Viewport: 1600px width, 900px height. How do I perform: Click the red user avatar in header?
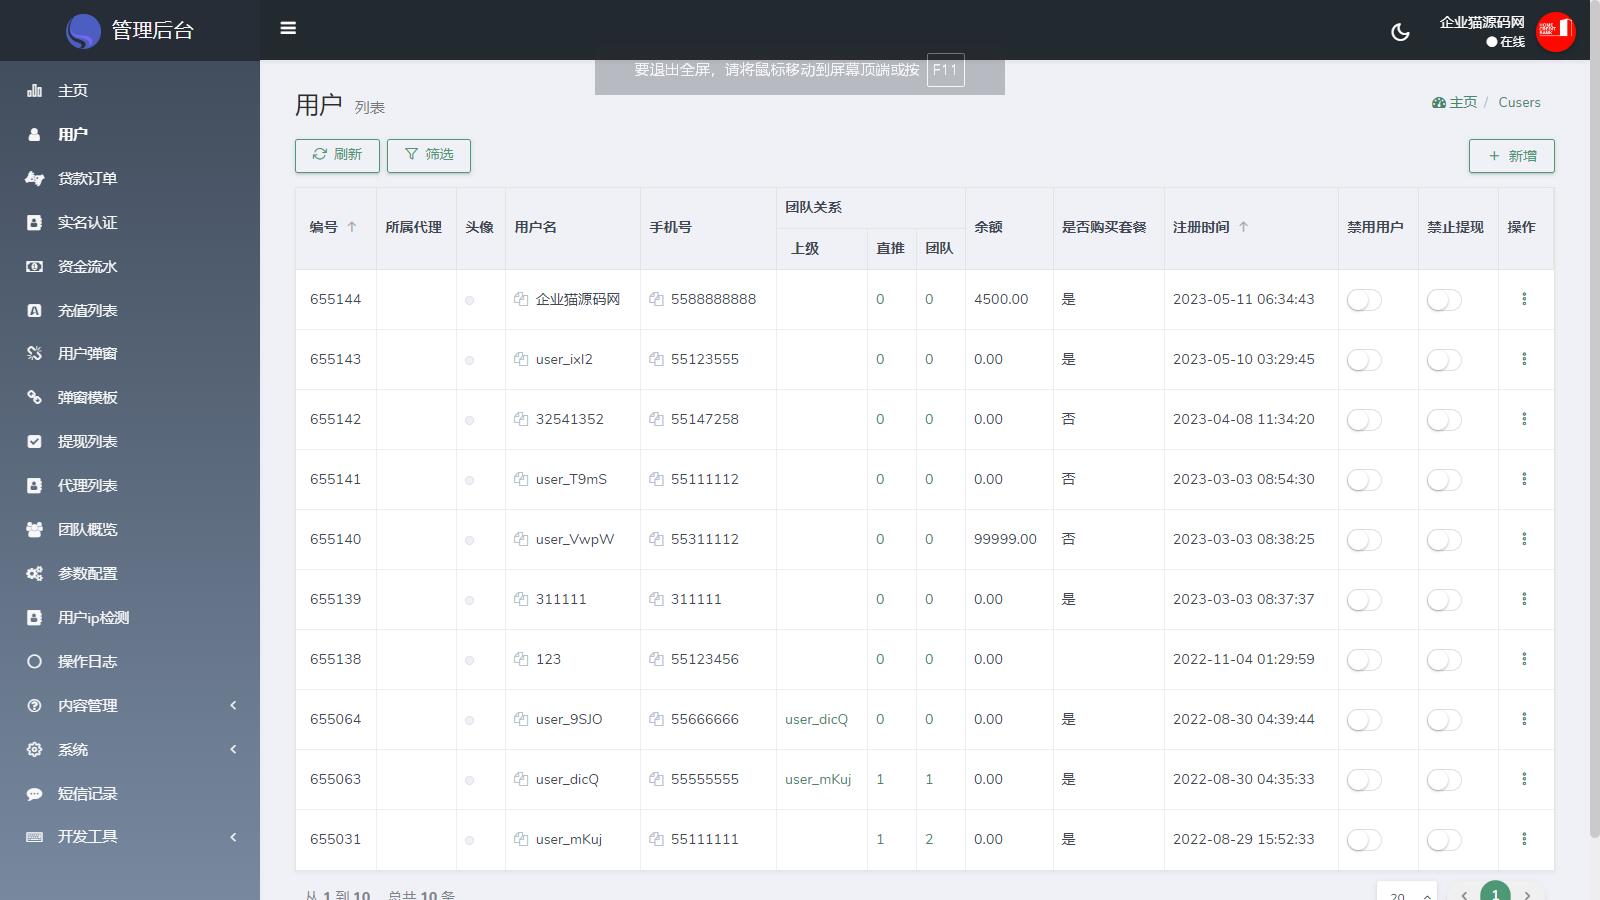tap(1555, 31)
